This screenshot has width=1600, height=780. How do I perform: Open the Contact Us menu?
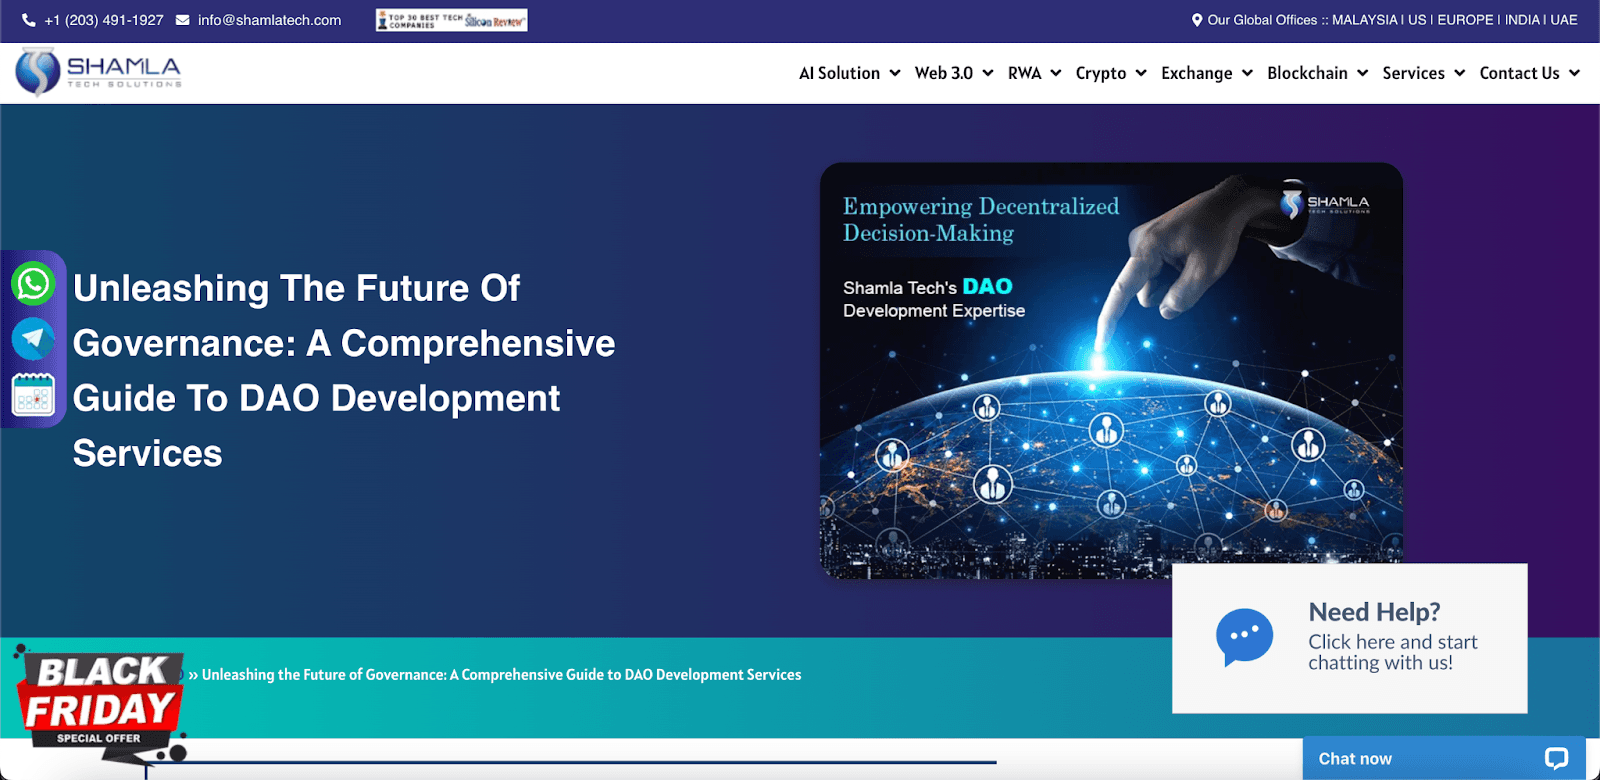click(x=1519, y=73)
